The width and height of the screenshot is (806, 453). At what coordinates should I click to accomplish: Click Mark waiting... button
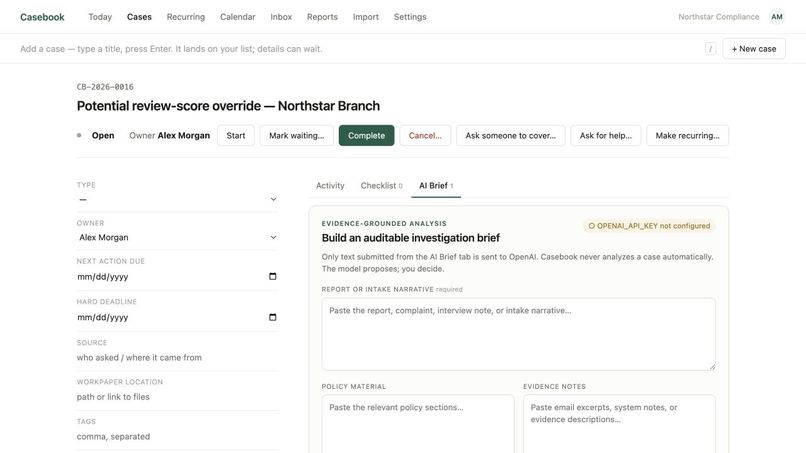tap(297, 136)
